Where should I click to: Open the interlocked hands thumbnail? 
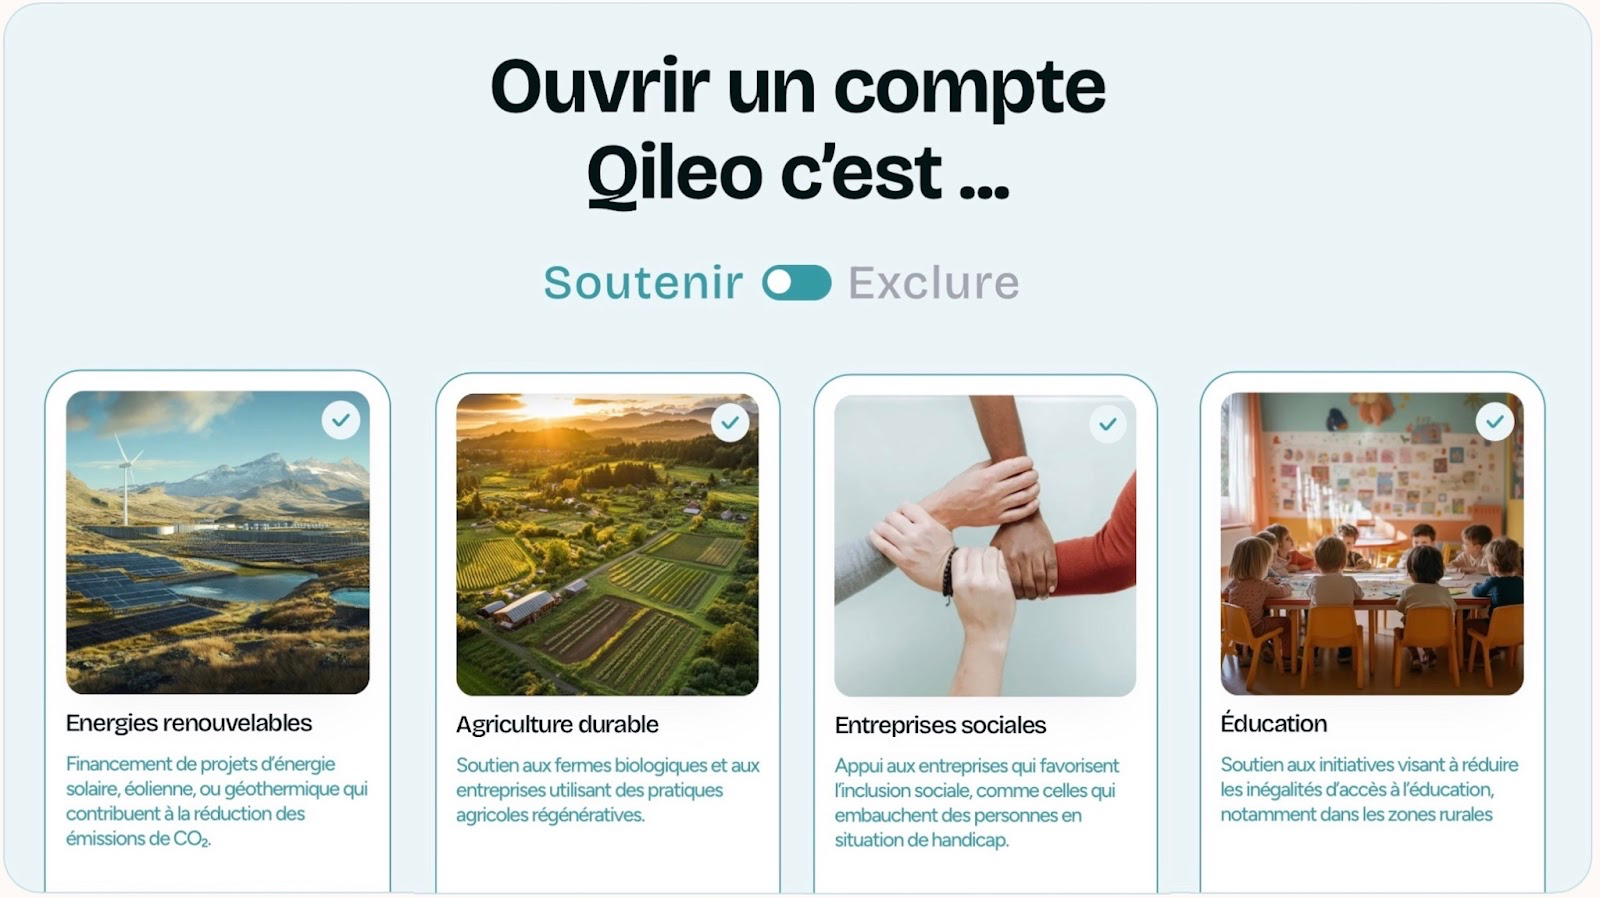[985, 546]
